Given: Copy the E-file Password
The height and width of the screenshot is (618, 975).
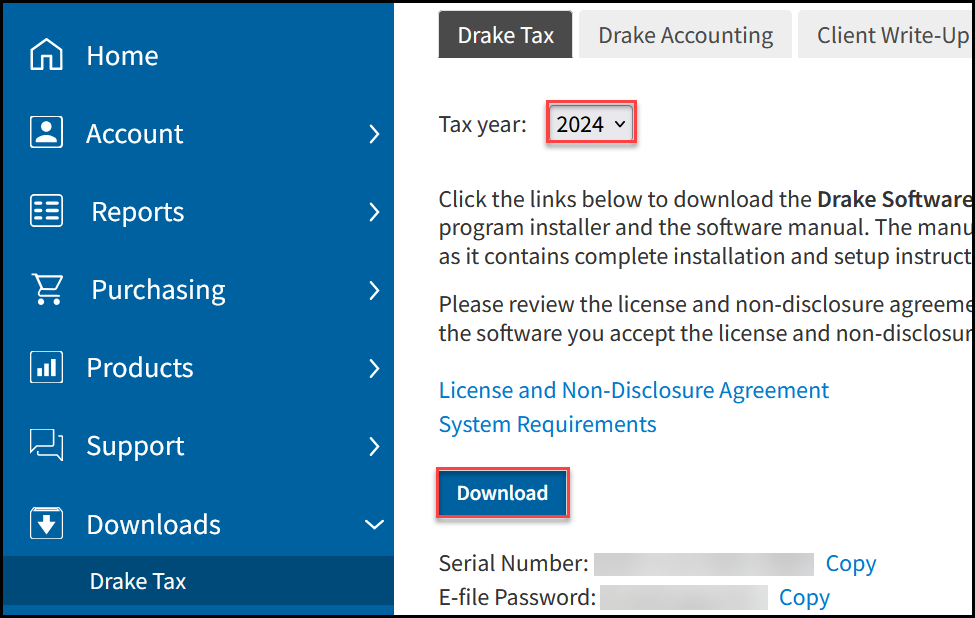Looking at the screenshot, I should point(804,597).
